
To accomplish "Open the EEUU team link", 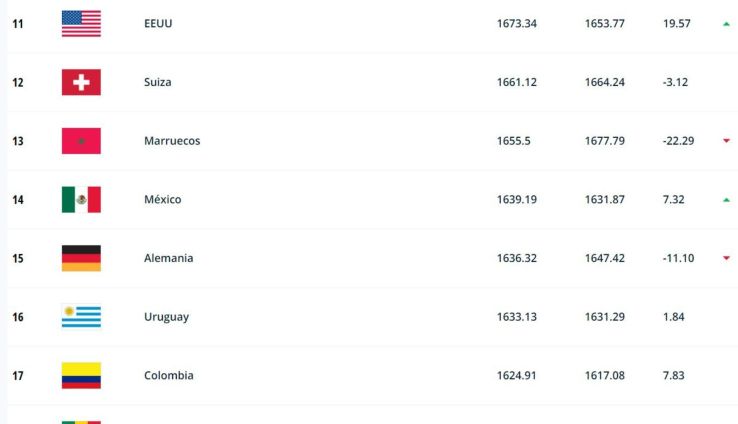I will pyautogui.click(x=158, y=23).
